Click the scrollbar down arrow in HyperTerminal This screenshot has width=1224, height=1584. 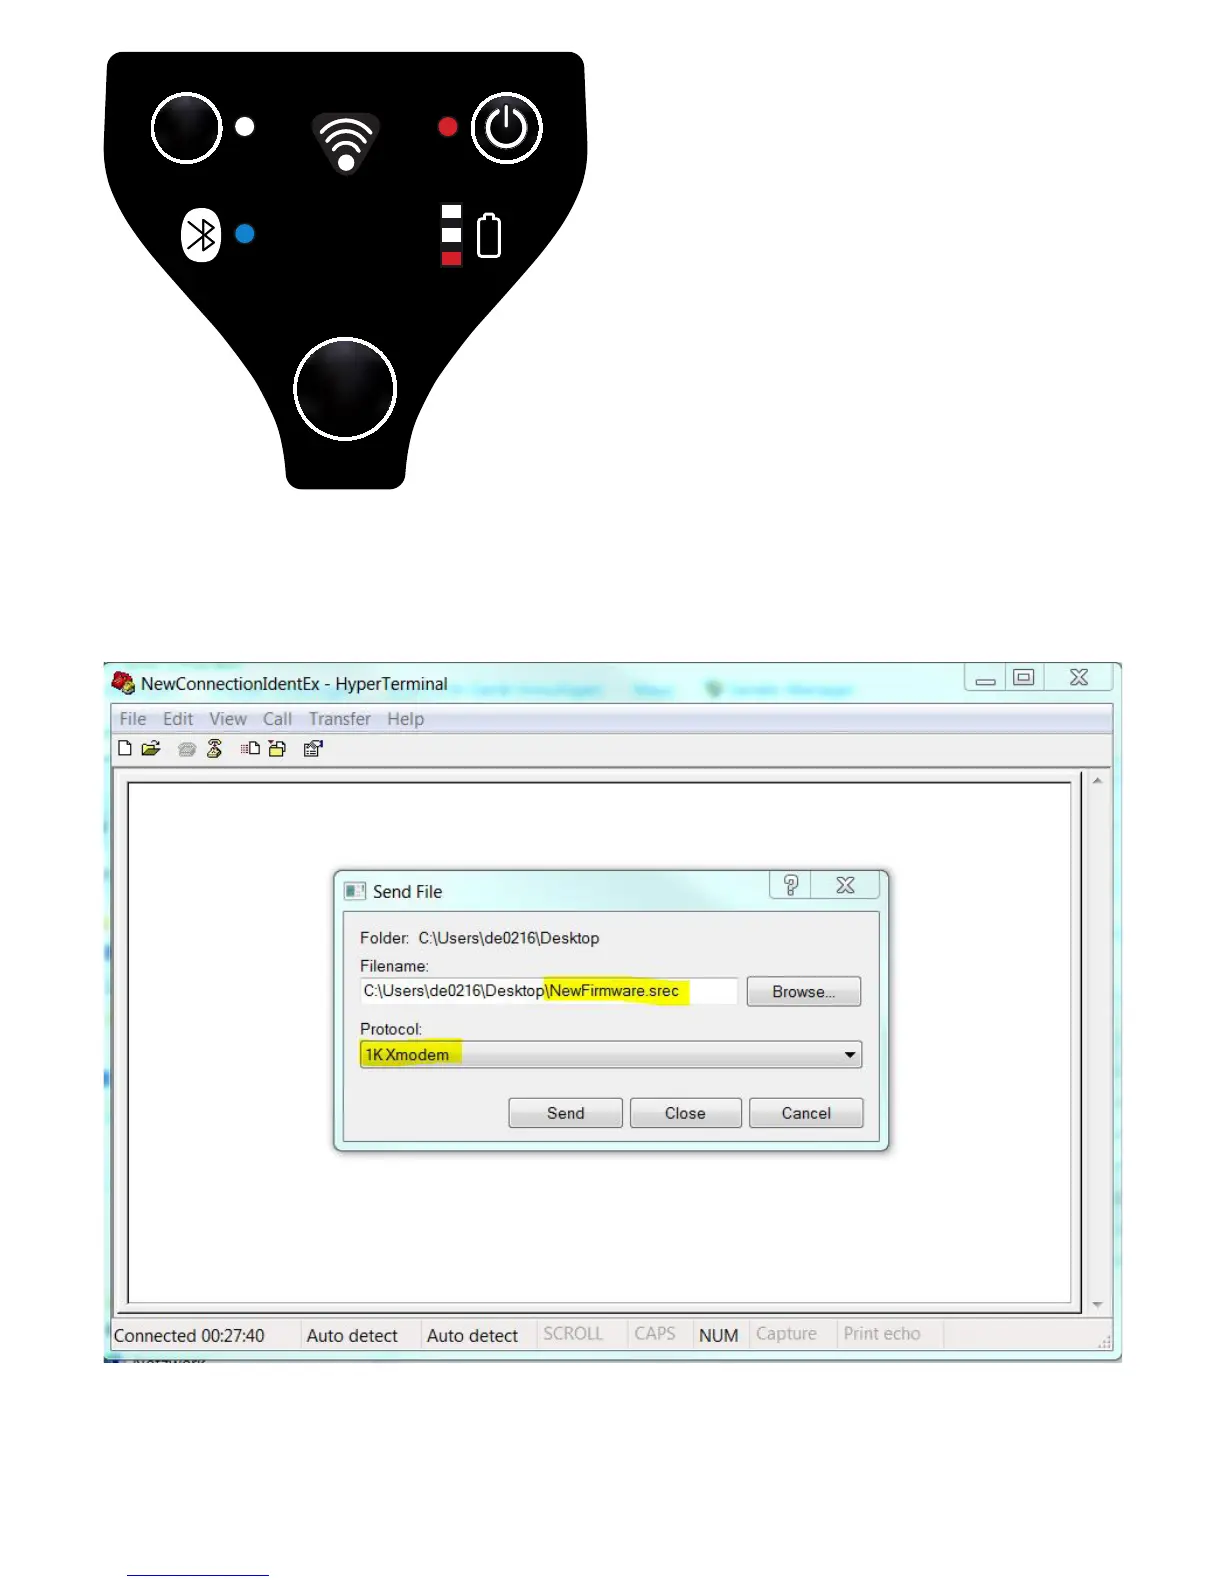coord(1098,1304)
